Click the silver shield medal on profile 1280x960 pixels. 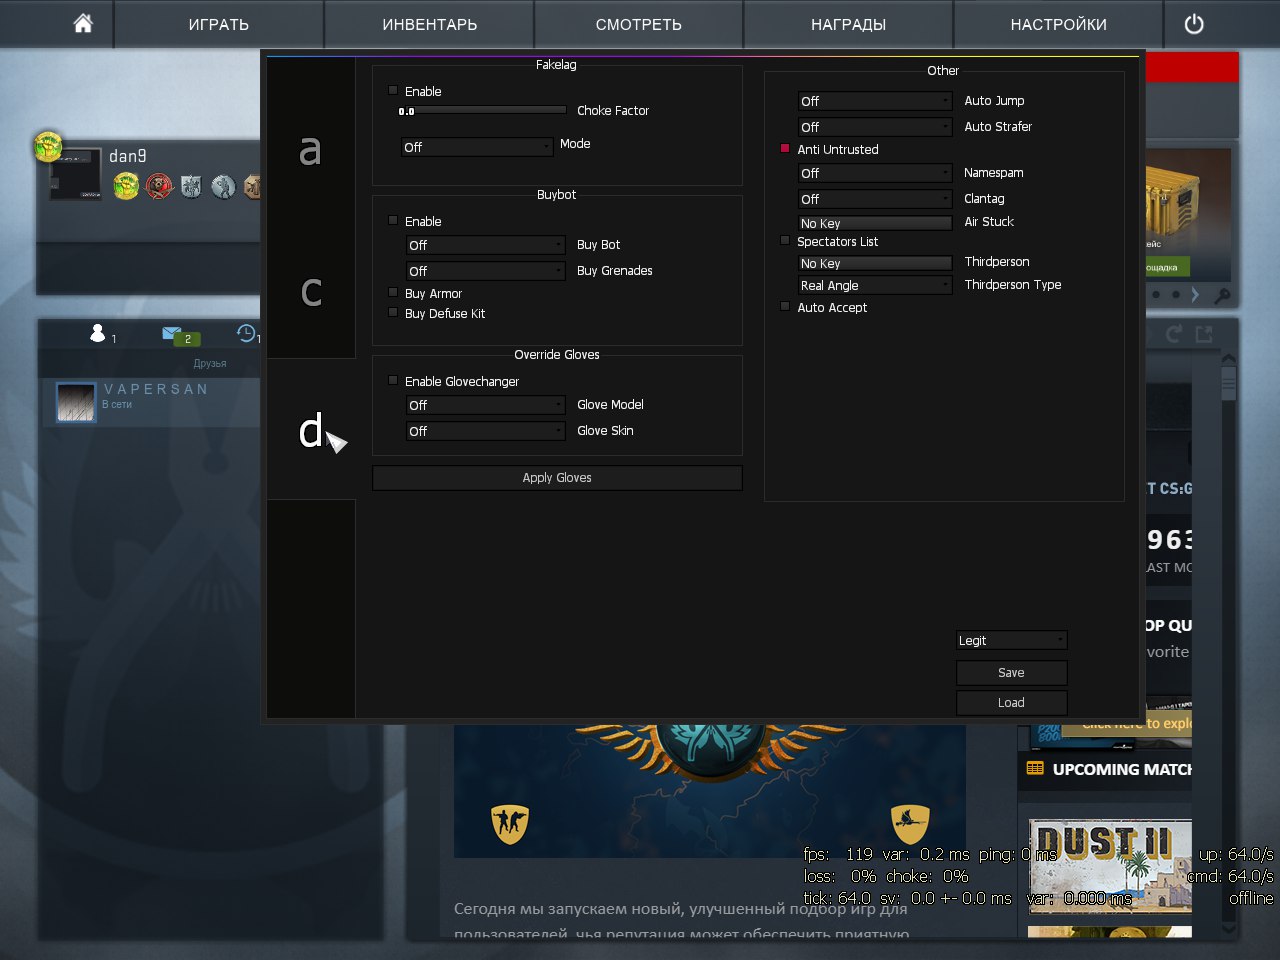click(191, 186)
